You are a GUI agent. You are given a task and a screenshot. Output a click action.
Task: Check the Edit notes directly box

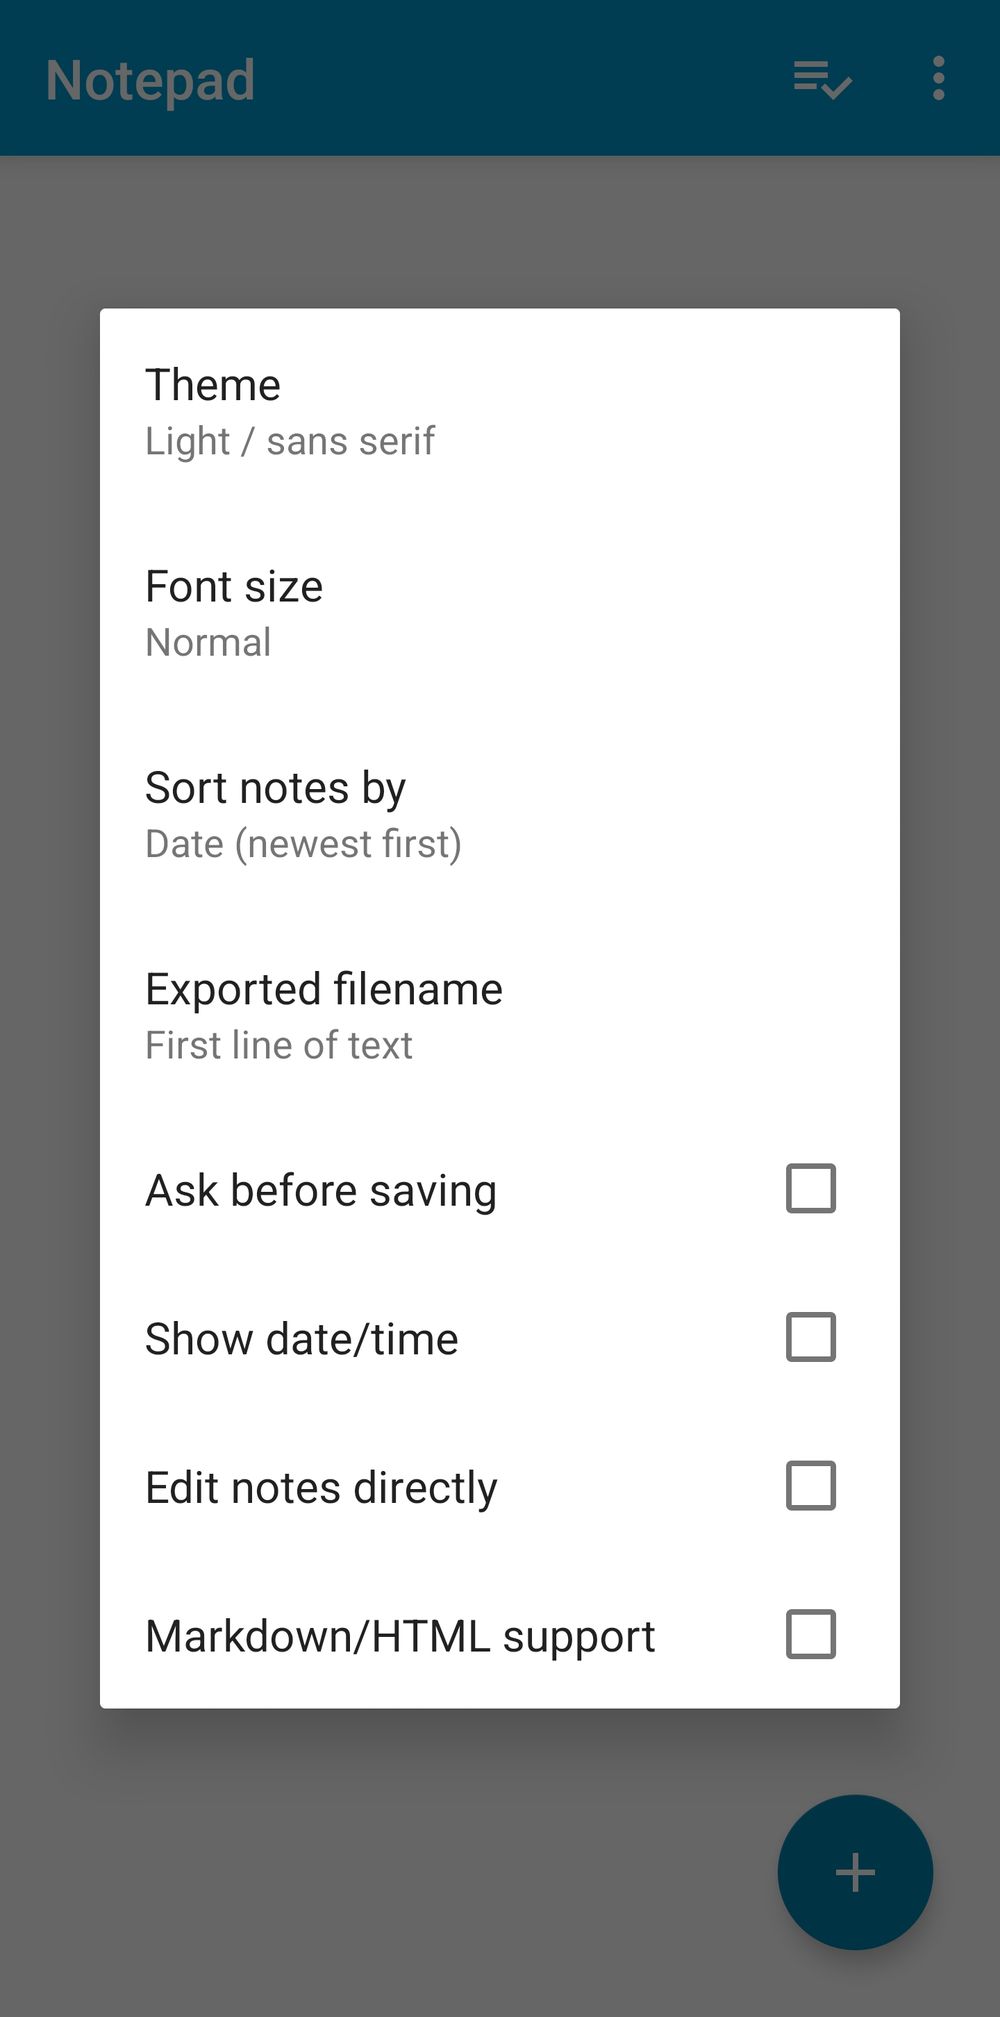point(810,1486)
